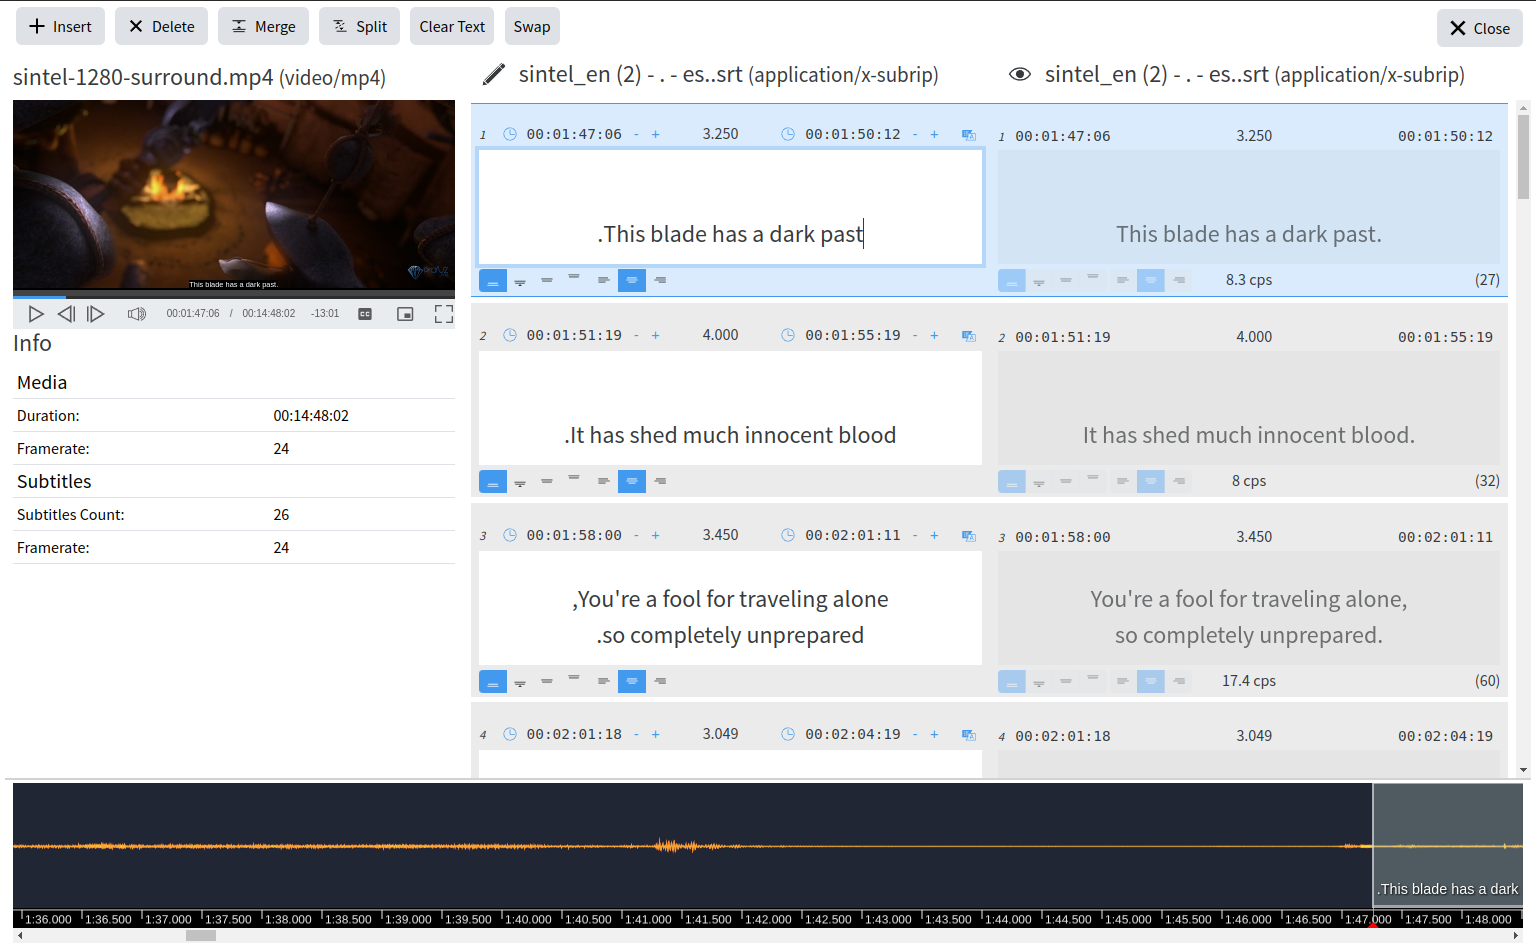Screen dimensions: 1536x945
Task: Select right text alignment for subtitle 1
Action: [x=660, y=281]
